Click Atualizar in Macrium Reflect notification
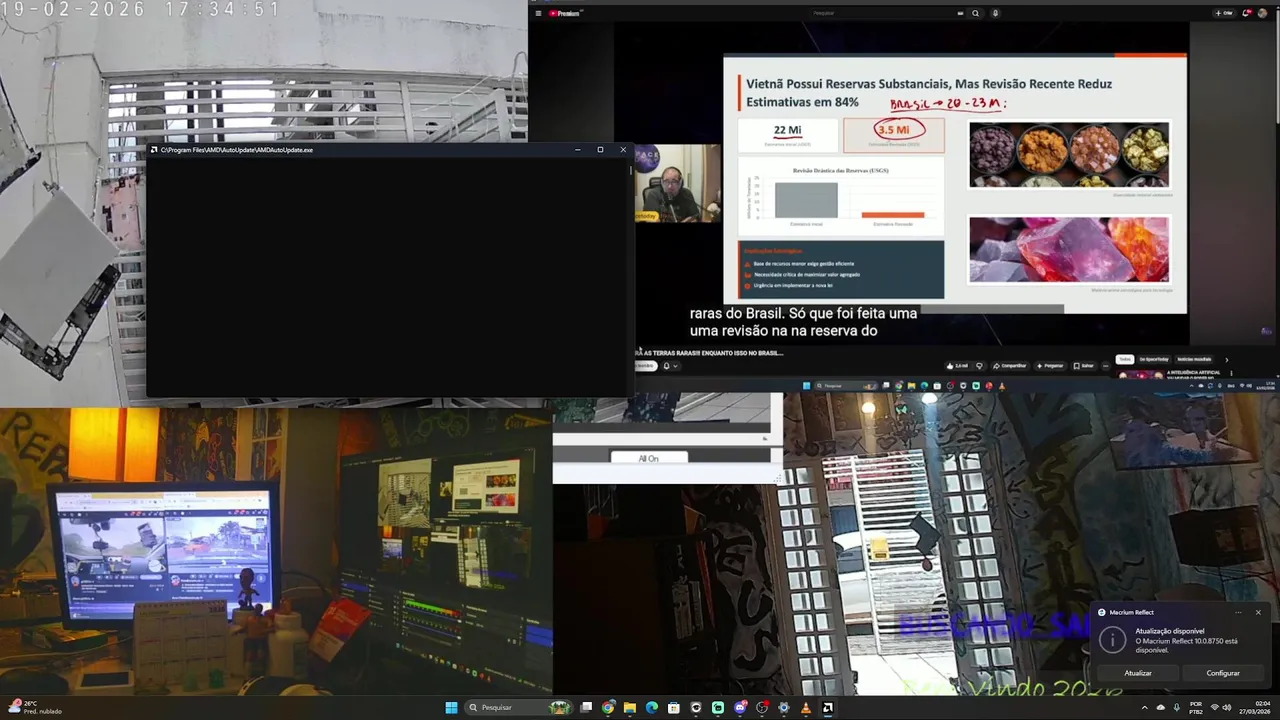 (1138, 673)
